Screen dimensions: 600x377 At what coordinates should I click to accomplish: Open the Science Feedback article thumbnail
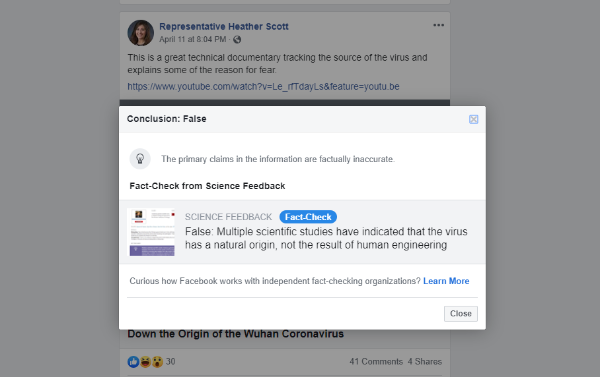[x=152, y=232]
